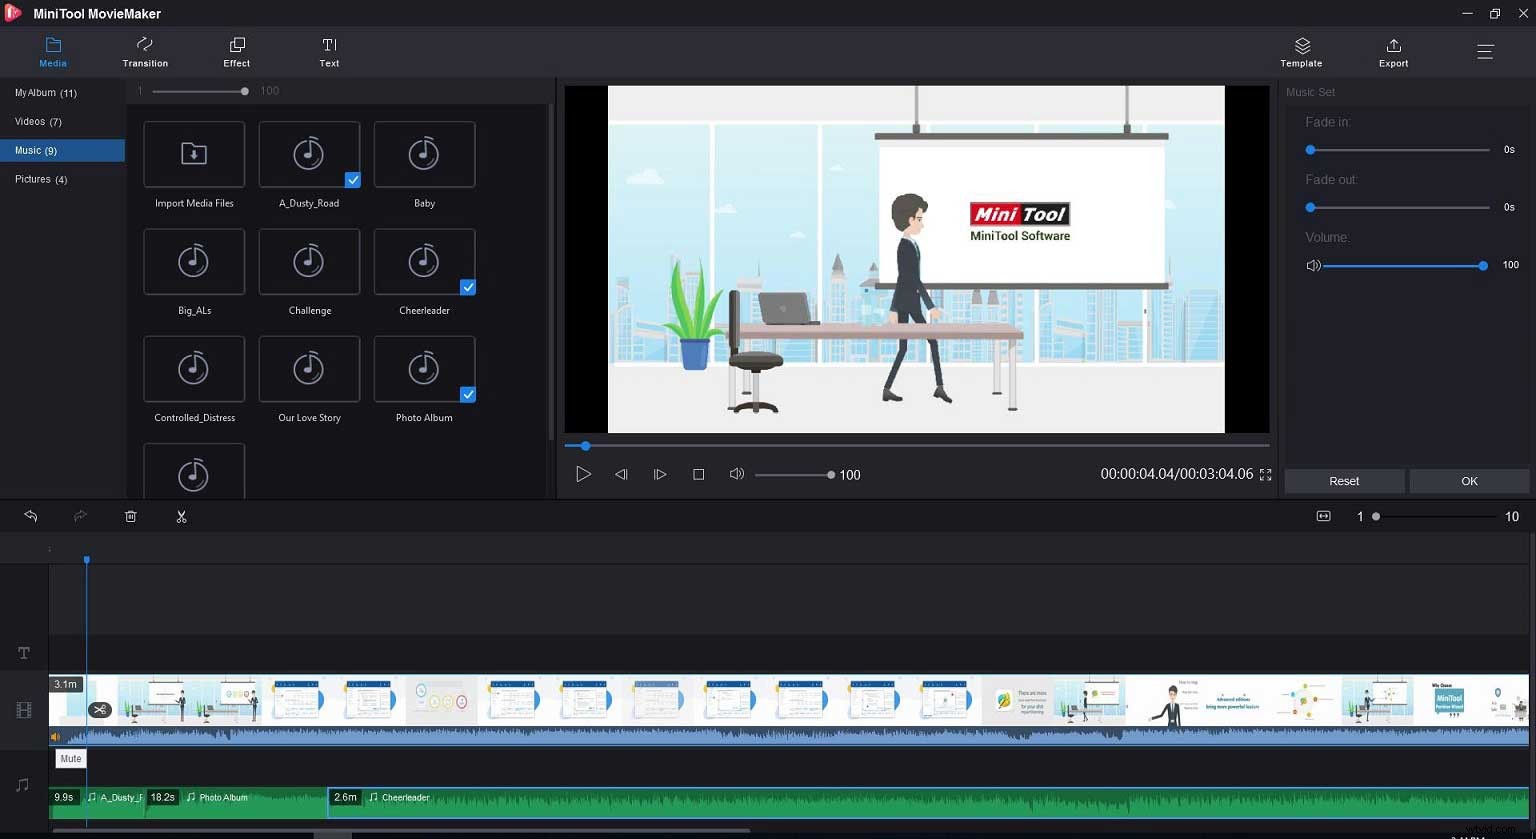Play the video preview
The image size is (1536, 839).
(x=584, y=474)
